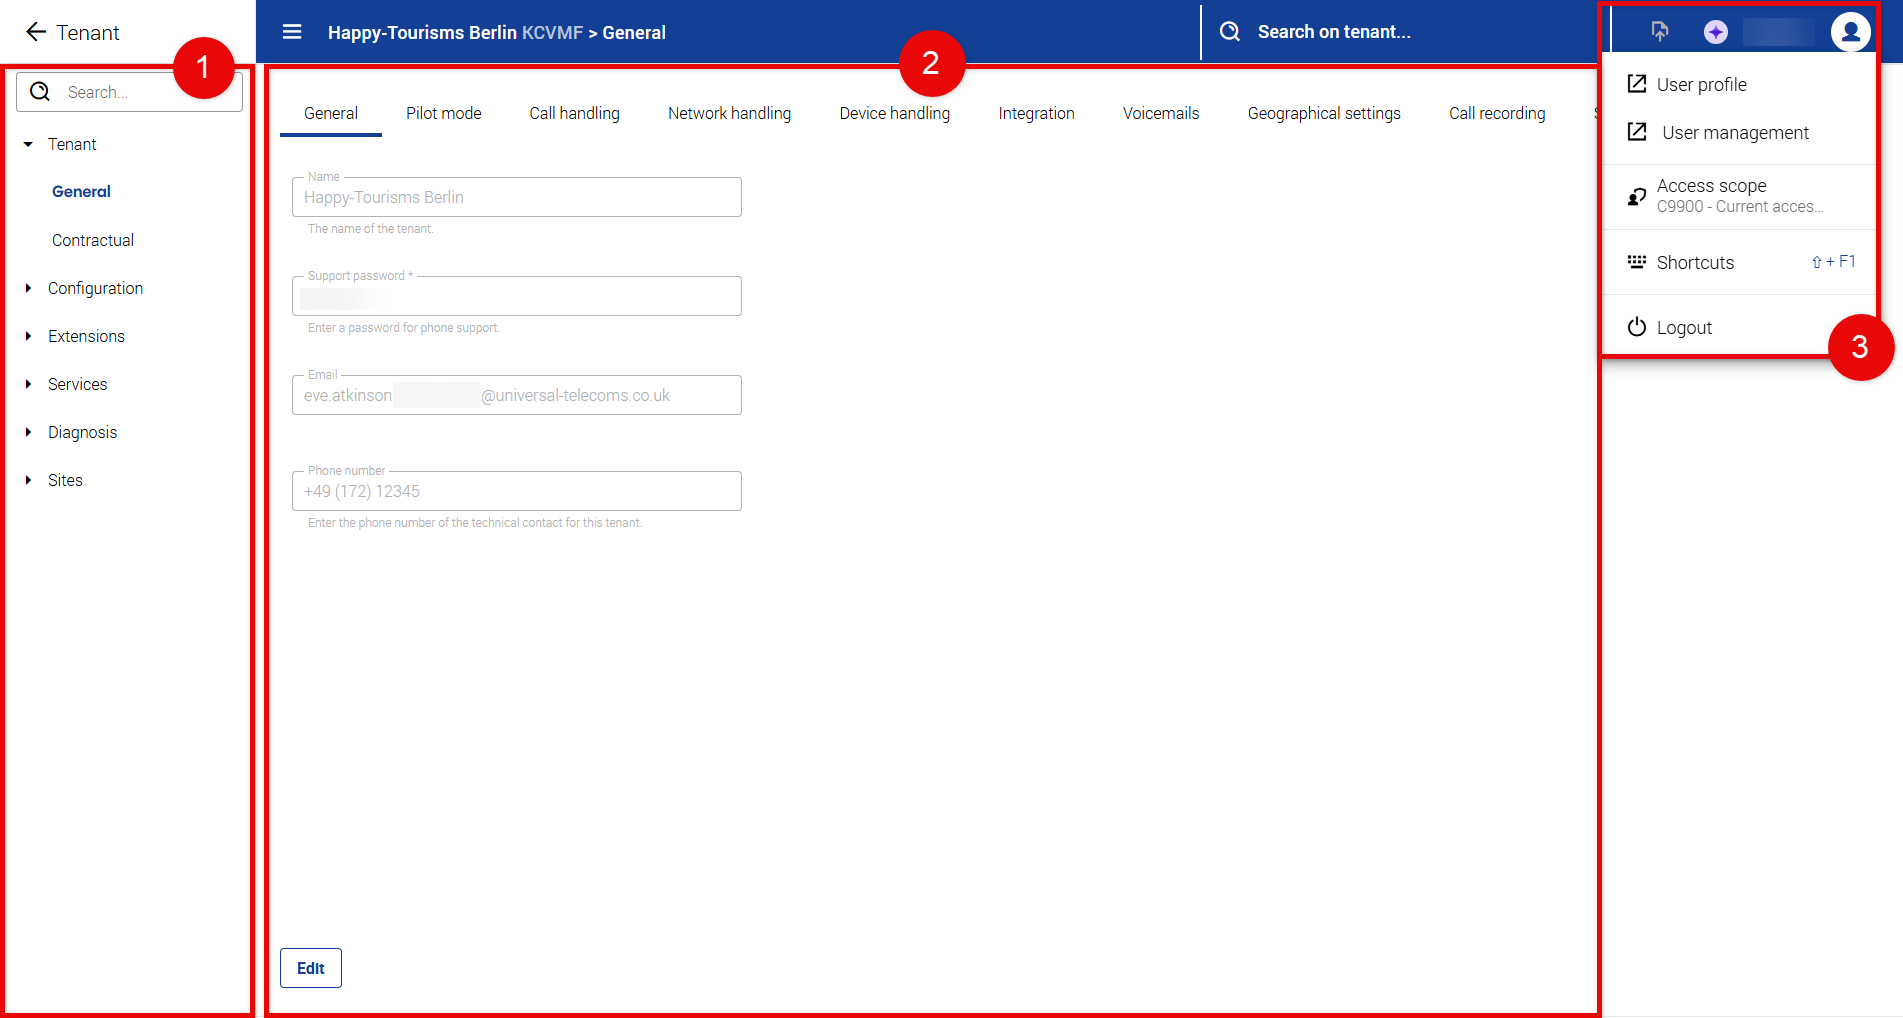Screen dimensions: 1903x1018
Task: Click the back arrow next to Tenant
Action: (x=36, y=32)
